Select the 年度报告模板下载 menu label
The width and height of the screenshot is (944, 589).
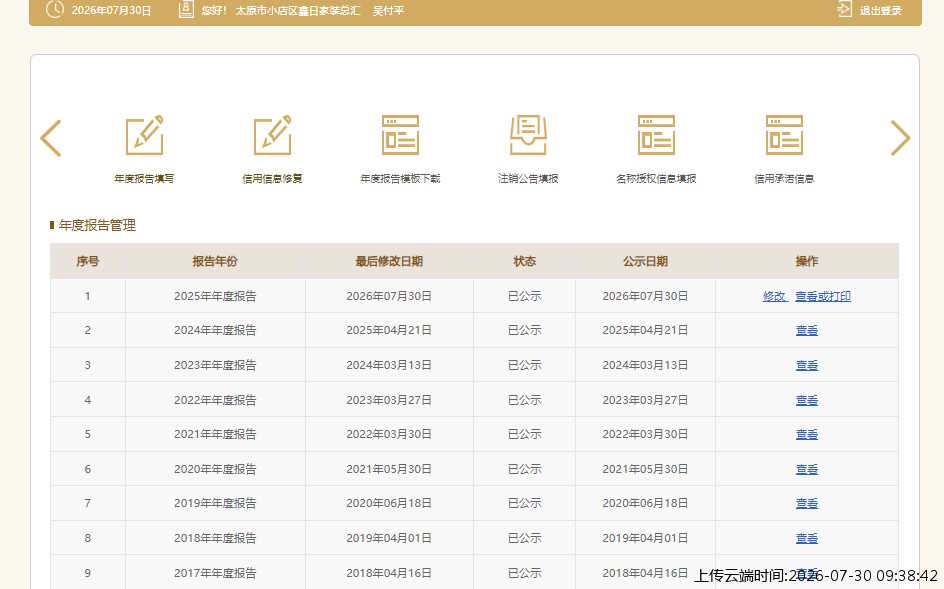[x=400, y=178]
